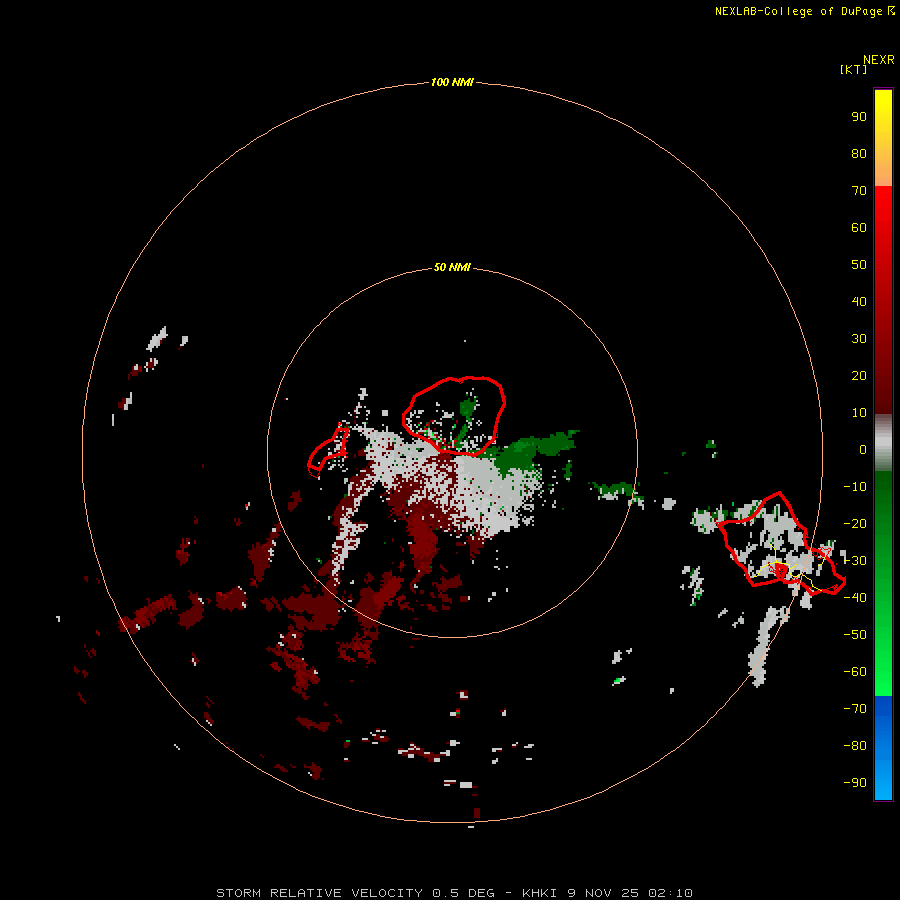Click the [KT] units label
This screenshot has height=900, width=900.
[x=853, y=69]
